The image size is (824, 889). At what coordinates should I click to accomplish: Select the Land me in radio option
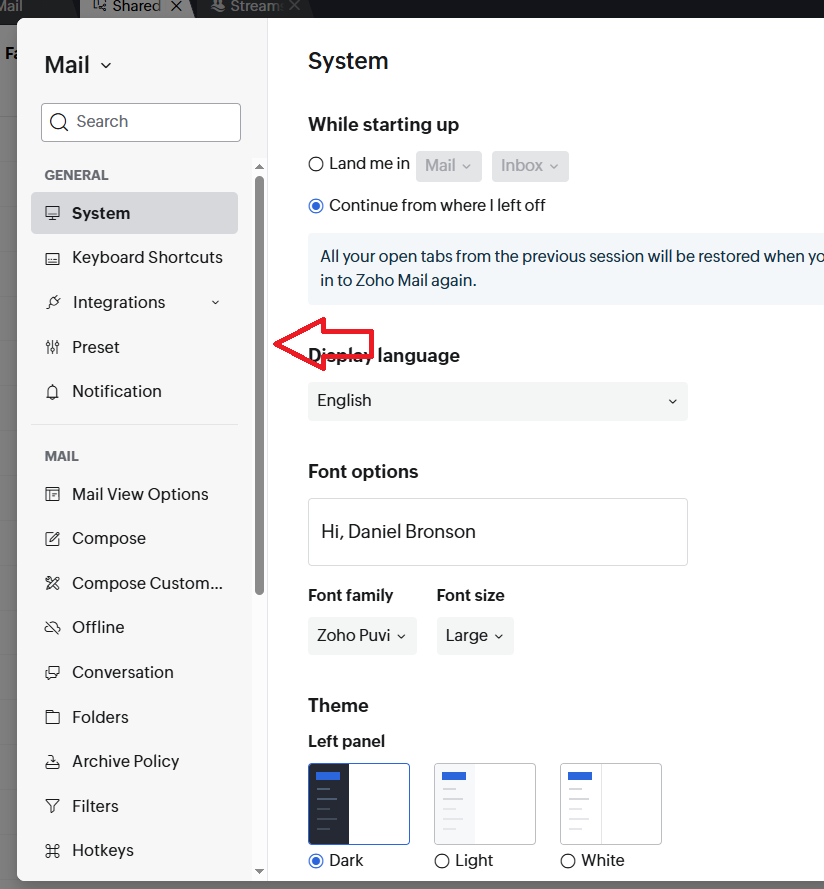316,164
